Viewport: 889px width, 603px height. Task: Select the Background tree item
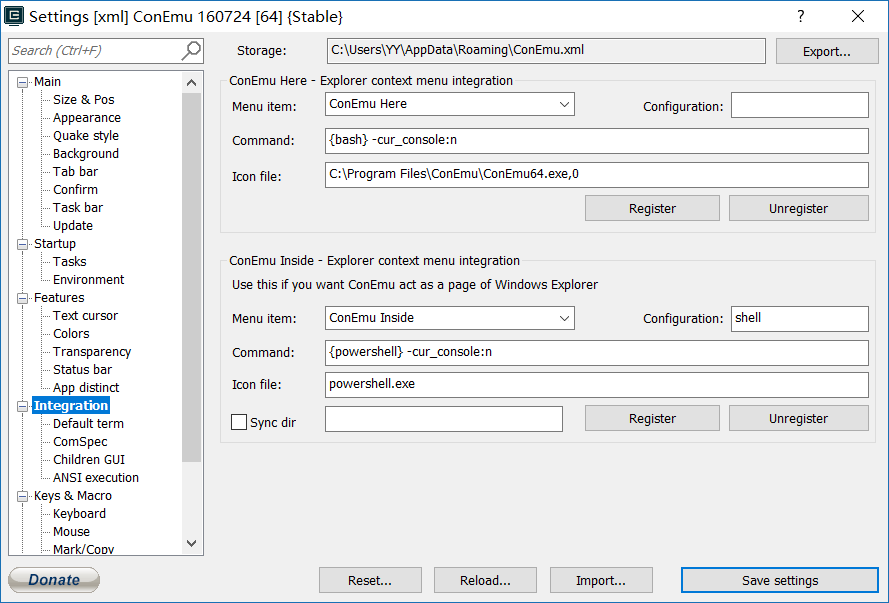(86, 154)
